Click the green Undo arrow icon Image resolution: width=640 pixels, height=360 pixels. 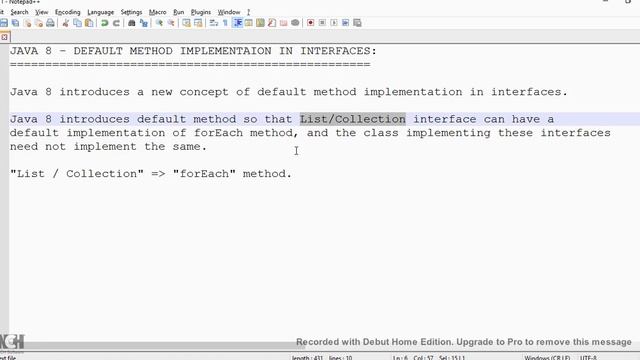pos(104,23)
